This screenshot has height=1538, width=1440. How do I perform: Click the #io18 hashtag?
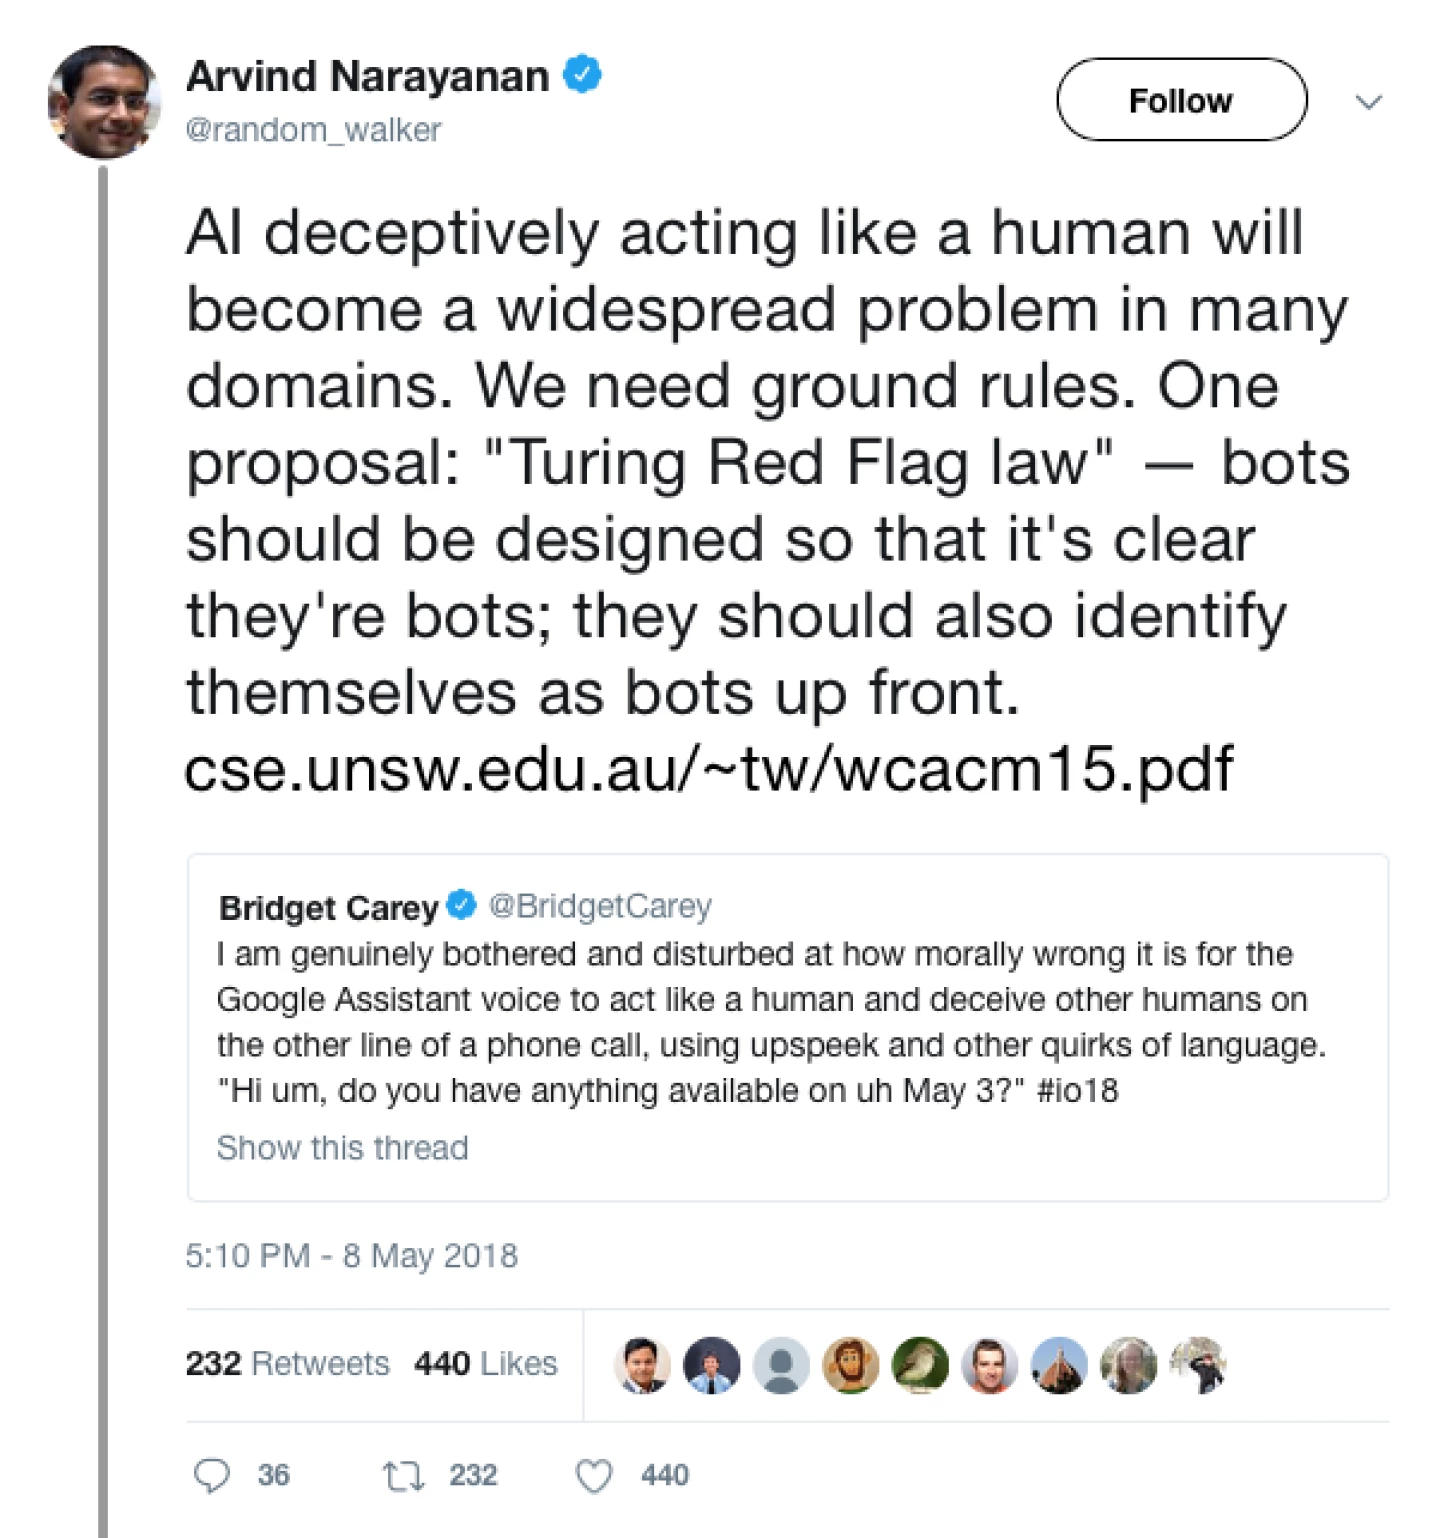(x=1078, y=1090)
